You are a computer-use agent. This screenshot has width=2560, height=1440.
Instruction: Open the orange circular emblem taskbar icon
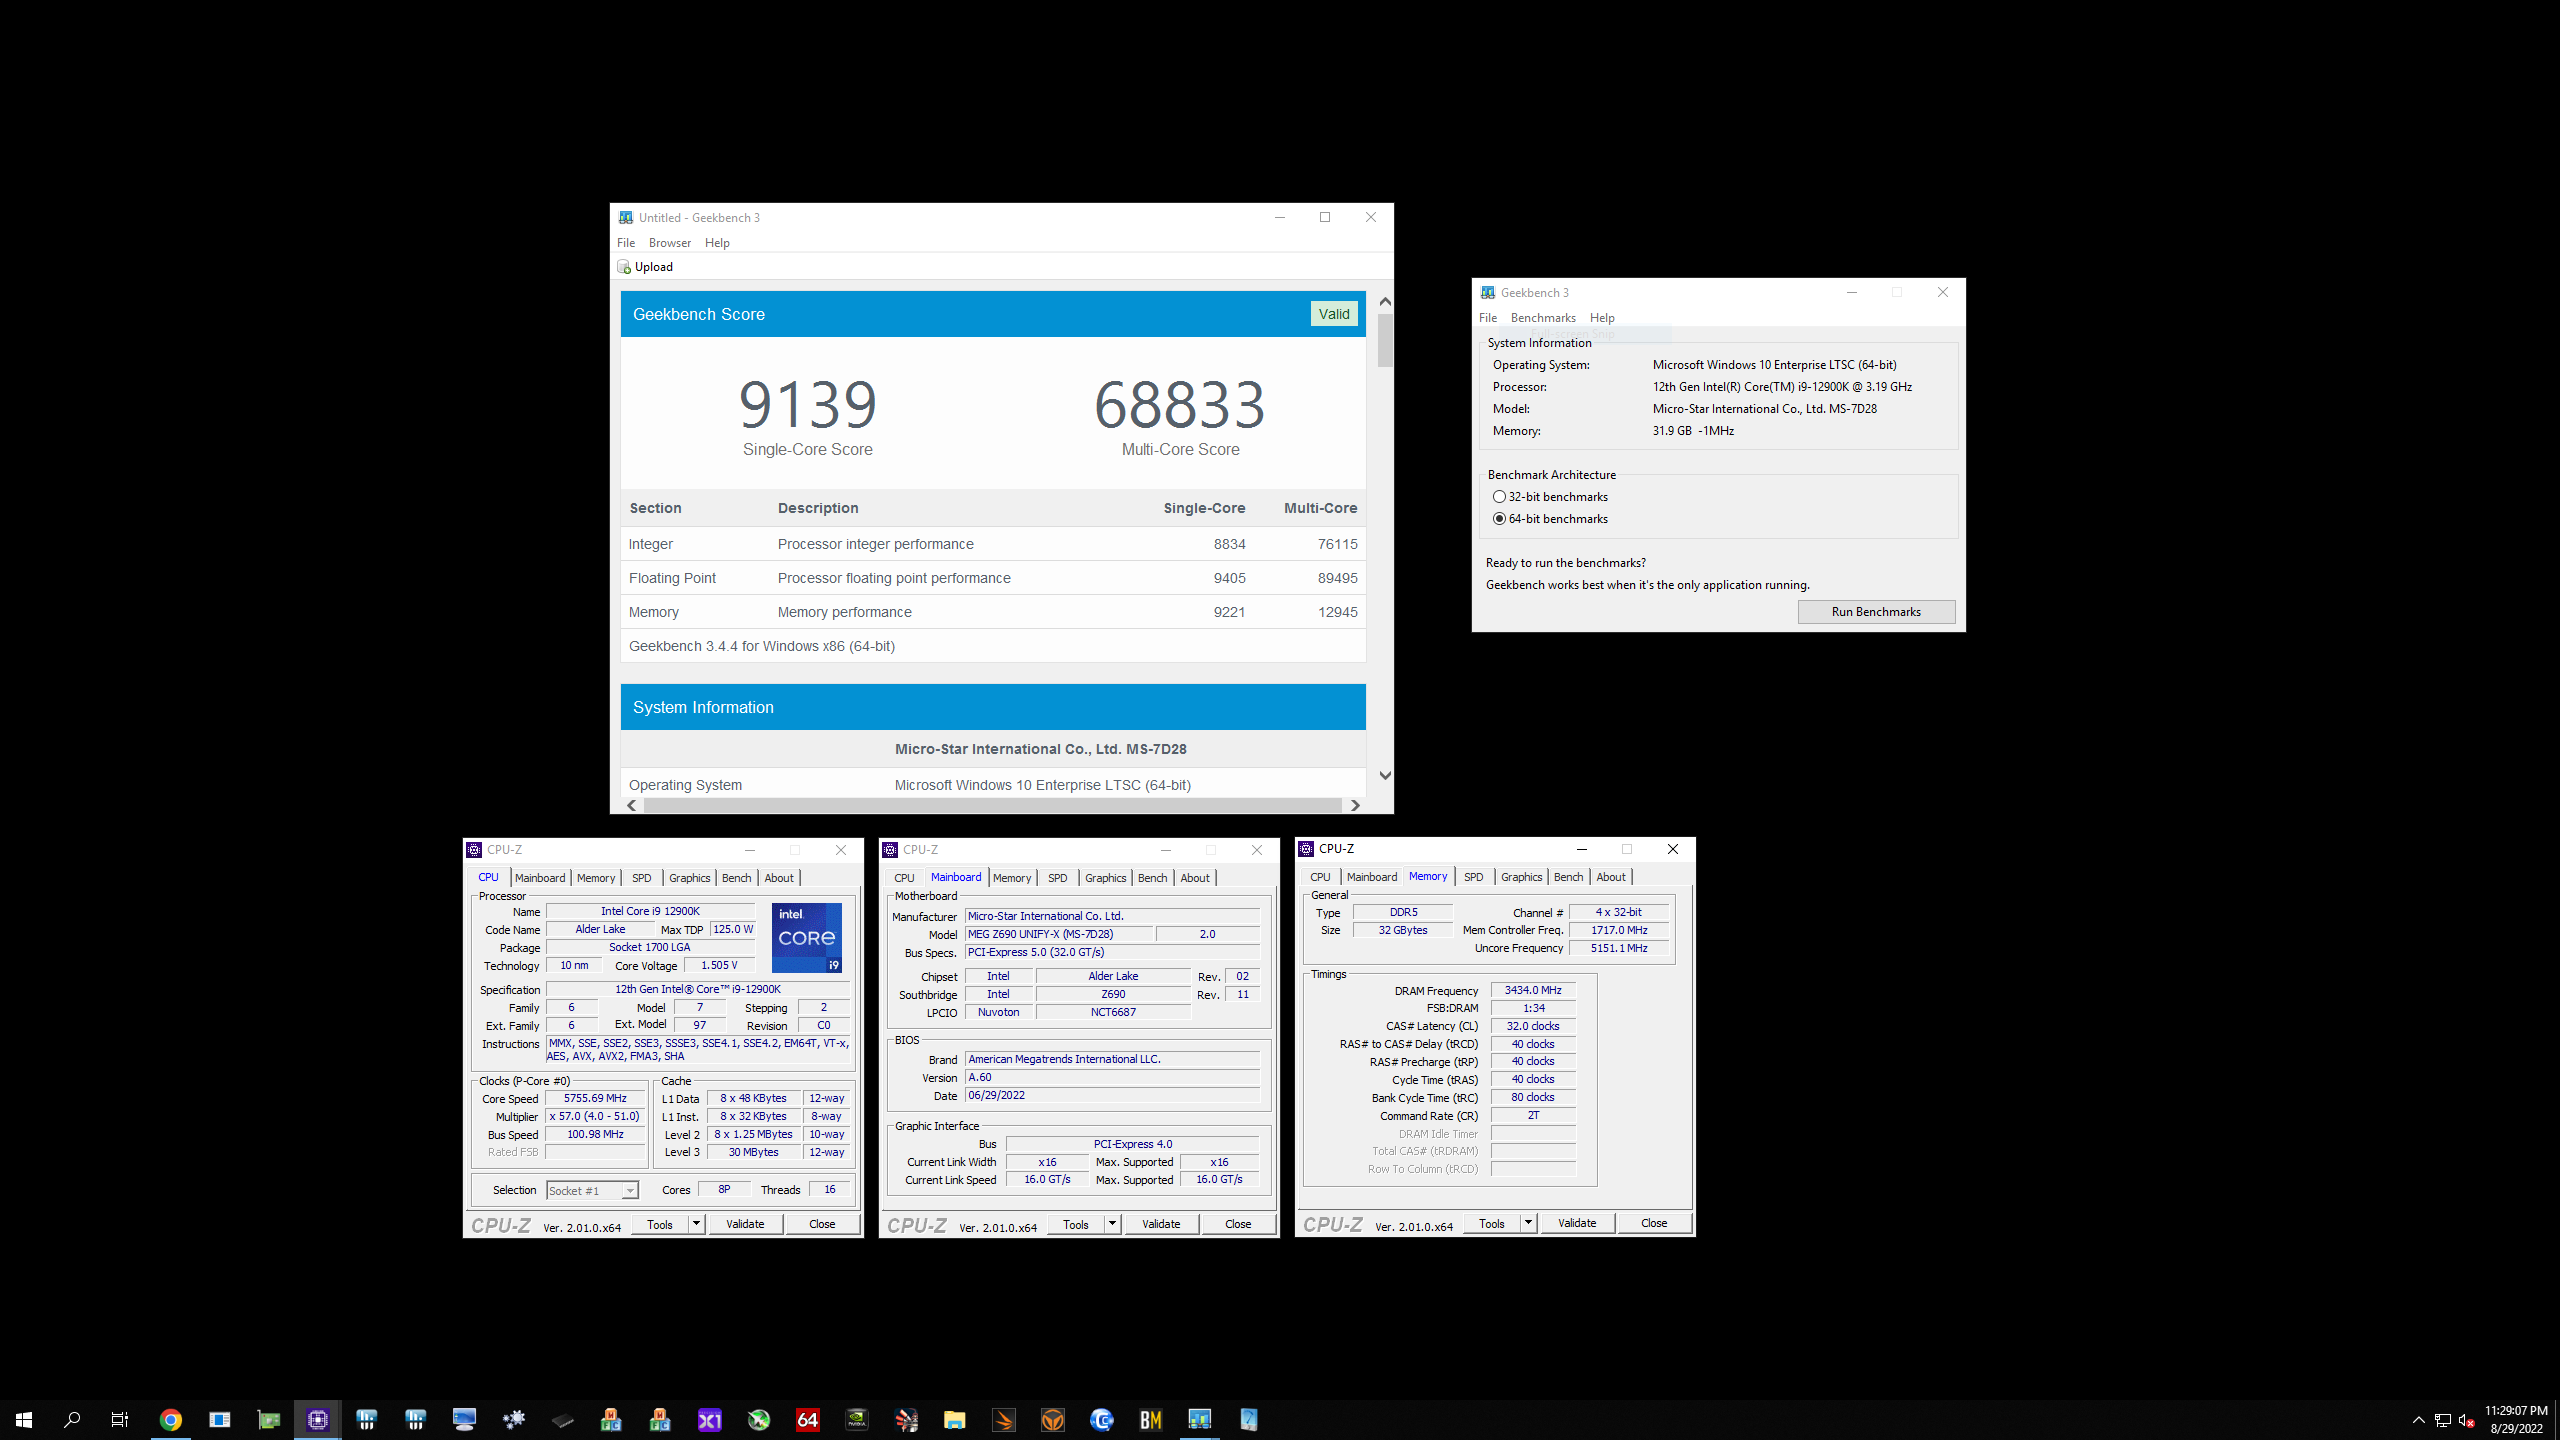1053,1419
